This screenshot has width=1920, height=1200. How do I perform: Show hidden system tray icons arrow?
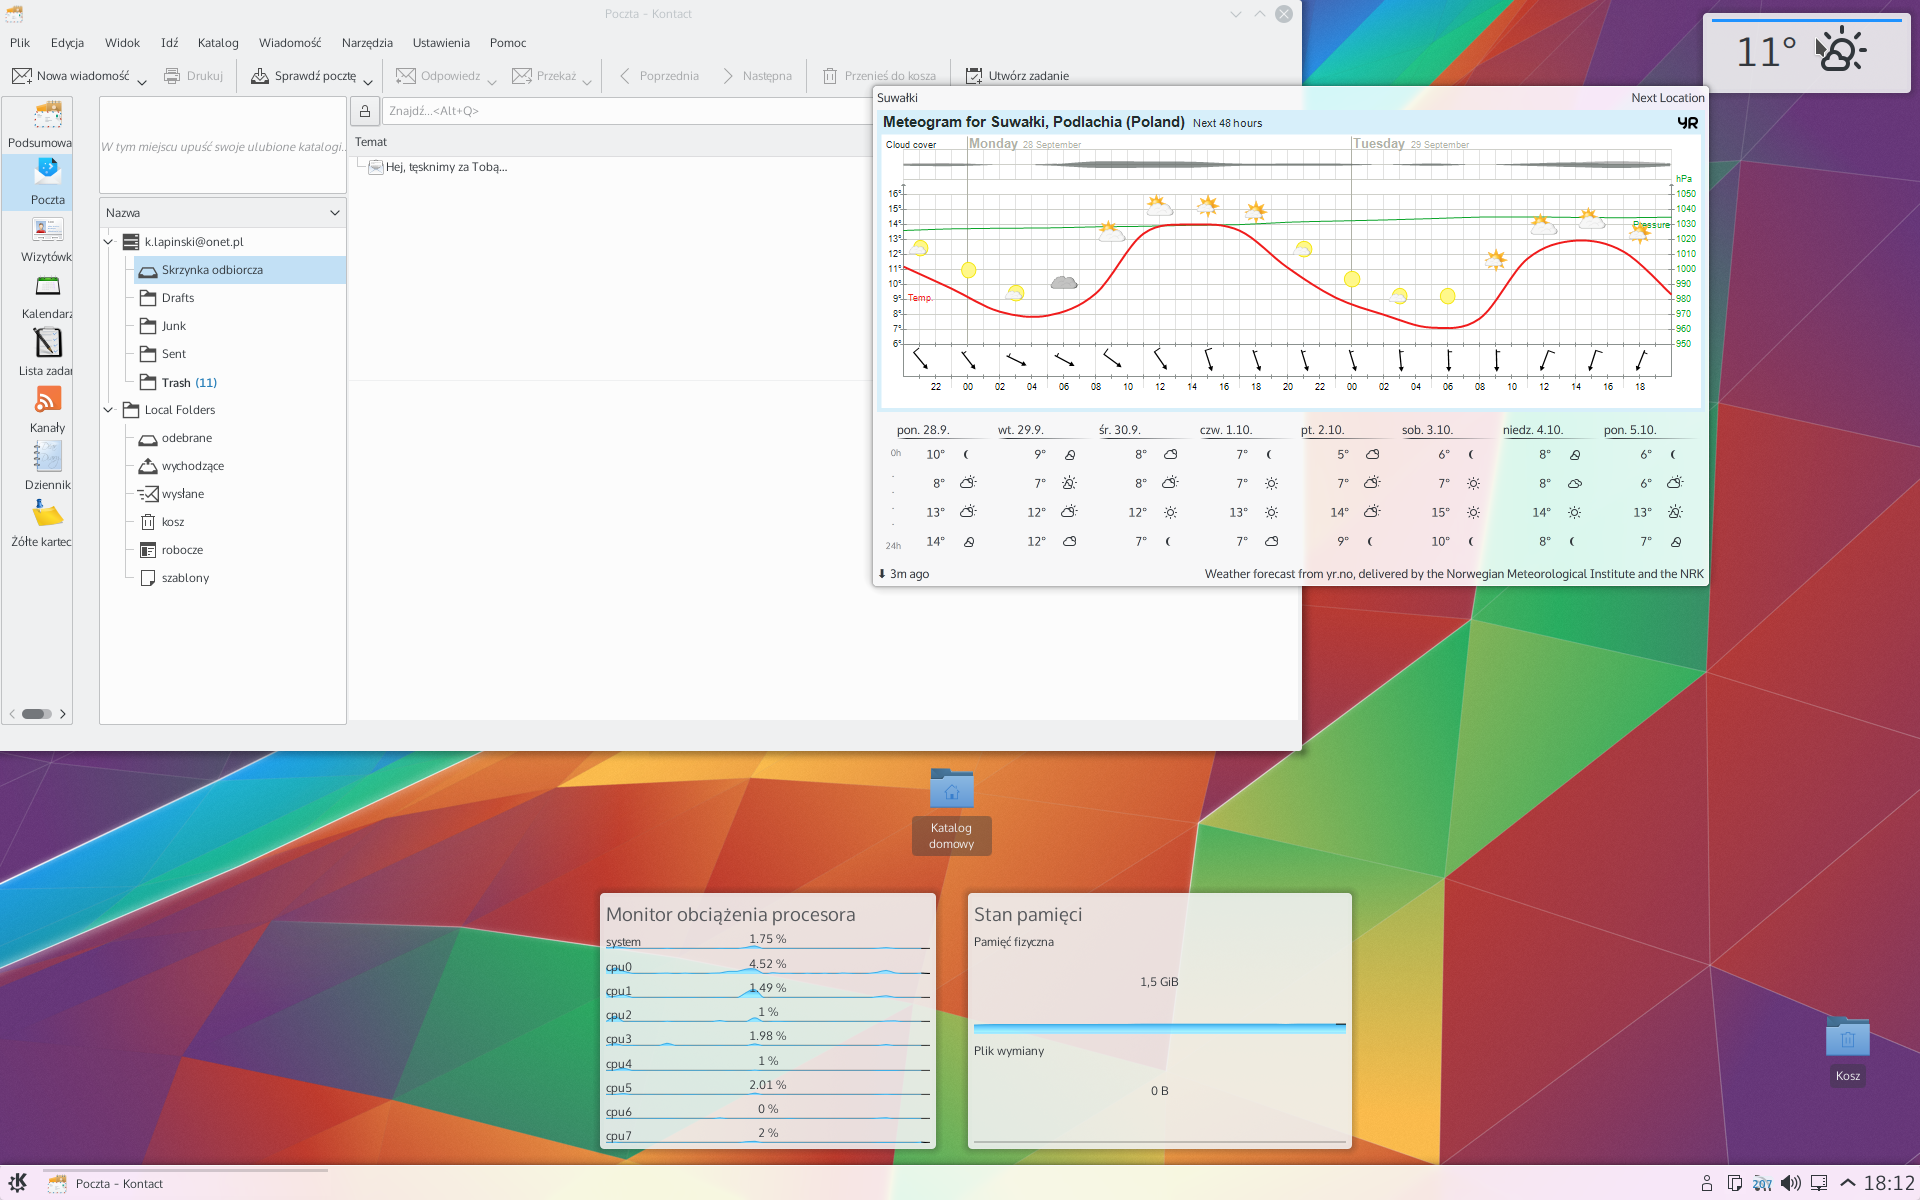(x=1848, y=1183)
